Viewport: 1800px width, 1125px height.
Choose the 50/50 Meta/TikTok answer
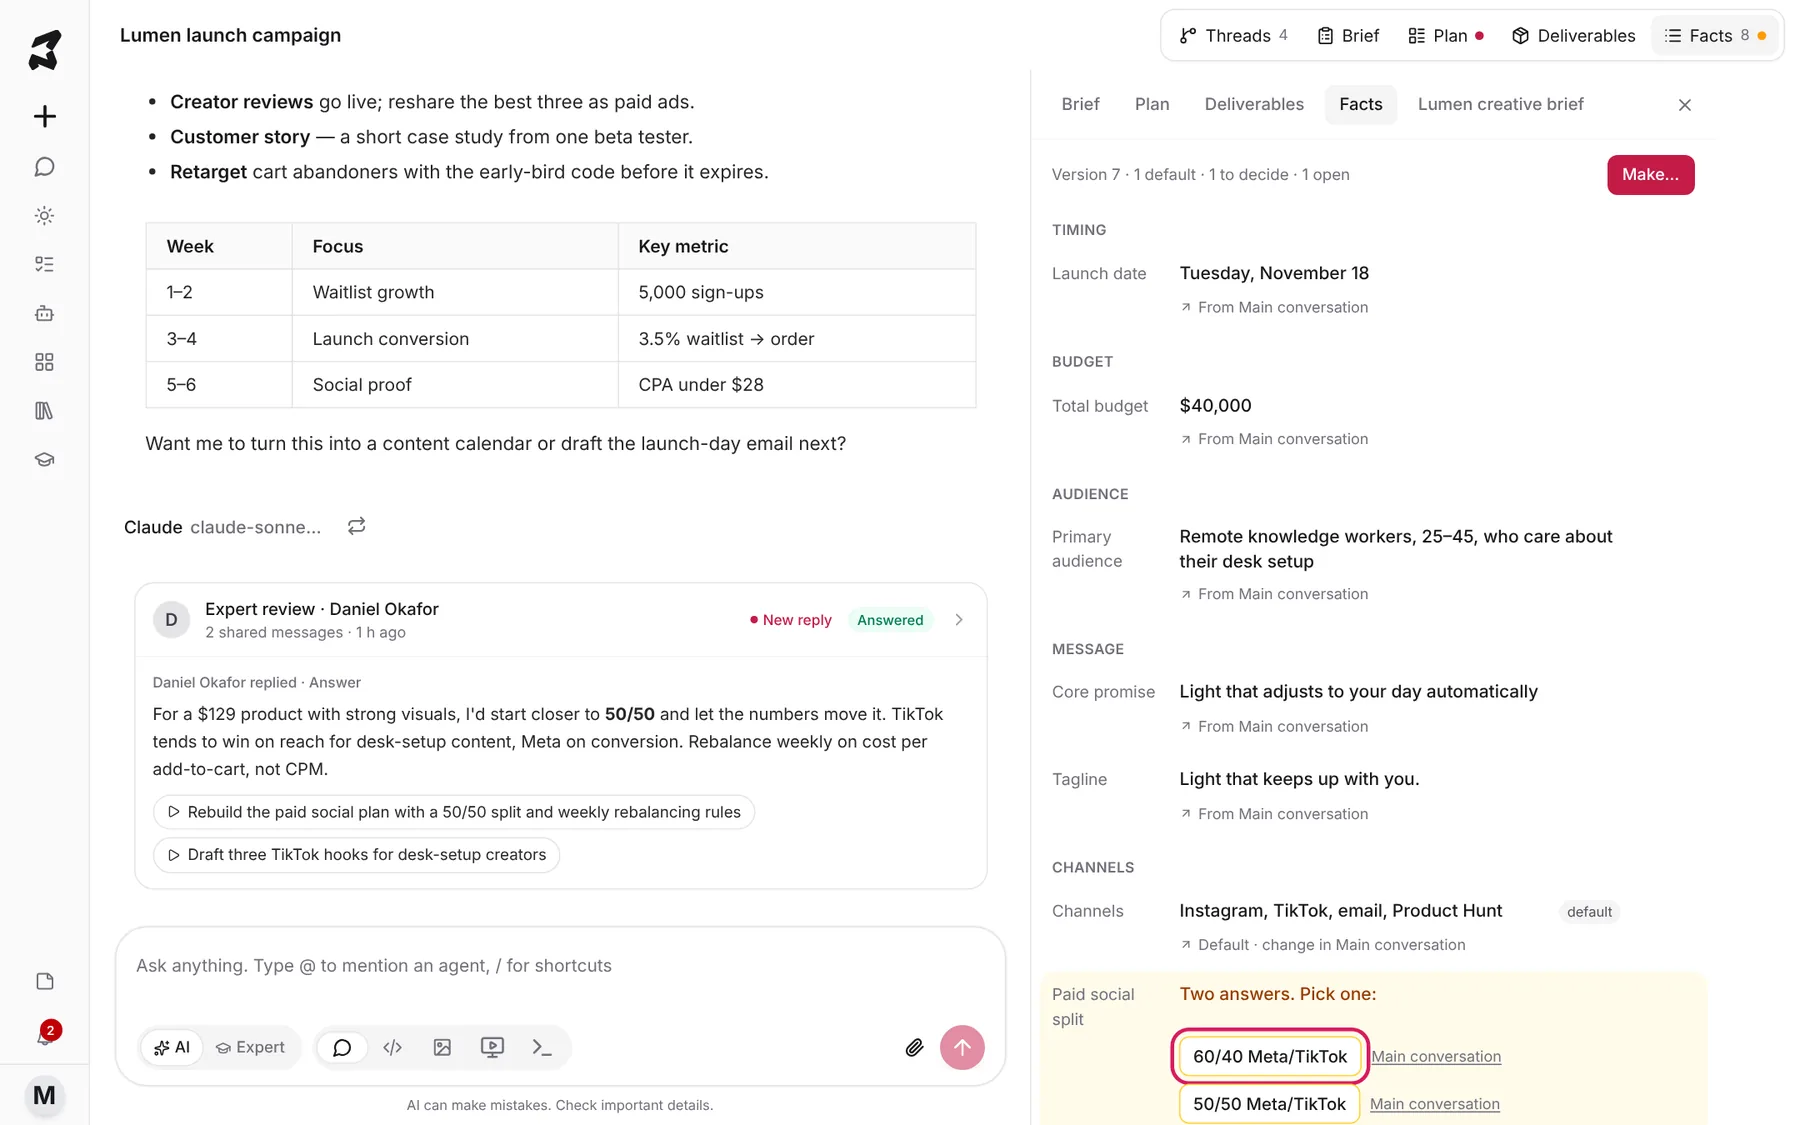(x=1269, y=1104)
